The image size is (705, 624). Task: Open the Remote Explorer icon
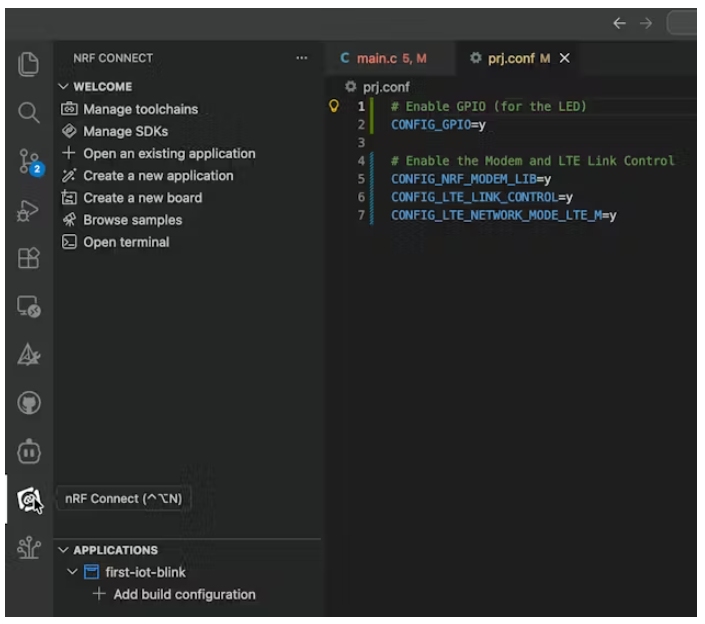point(29,308)
